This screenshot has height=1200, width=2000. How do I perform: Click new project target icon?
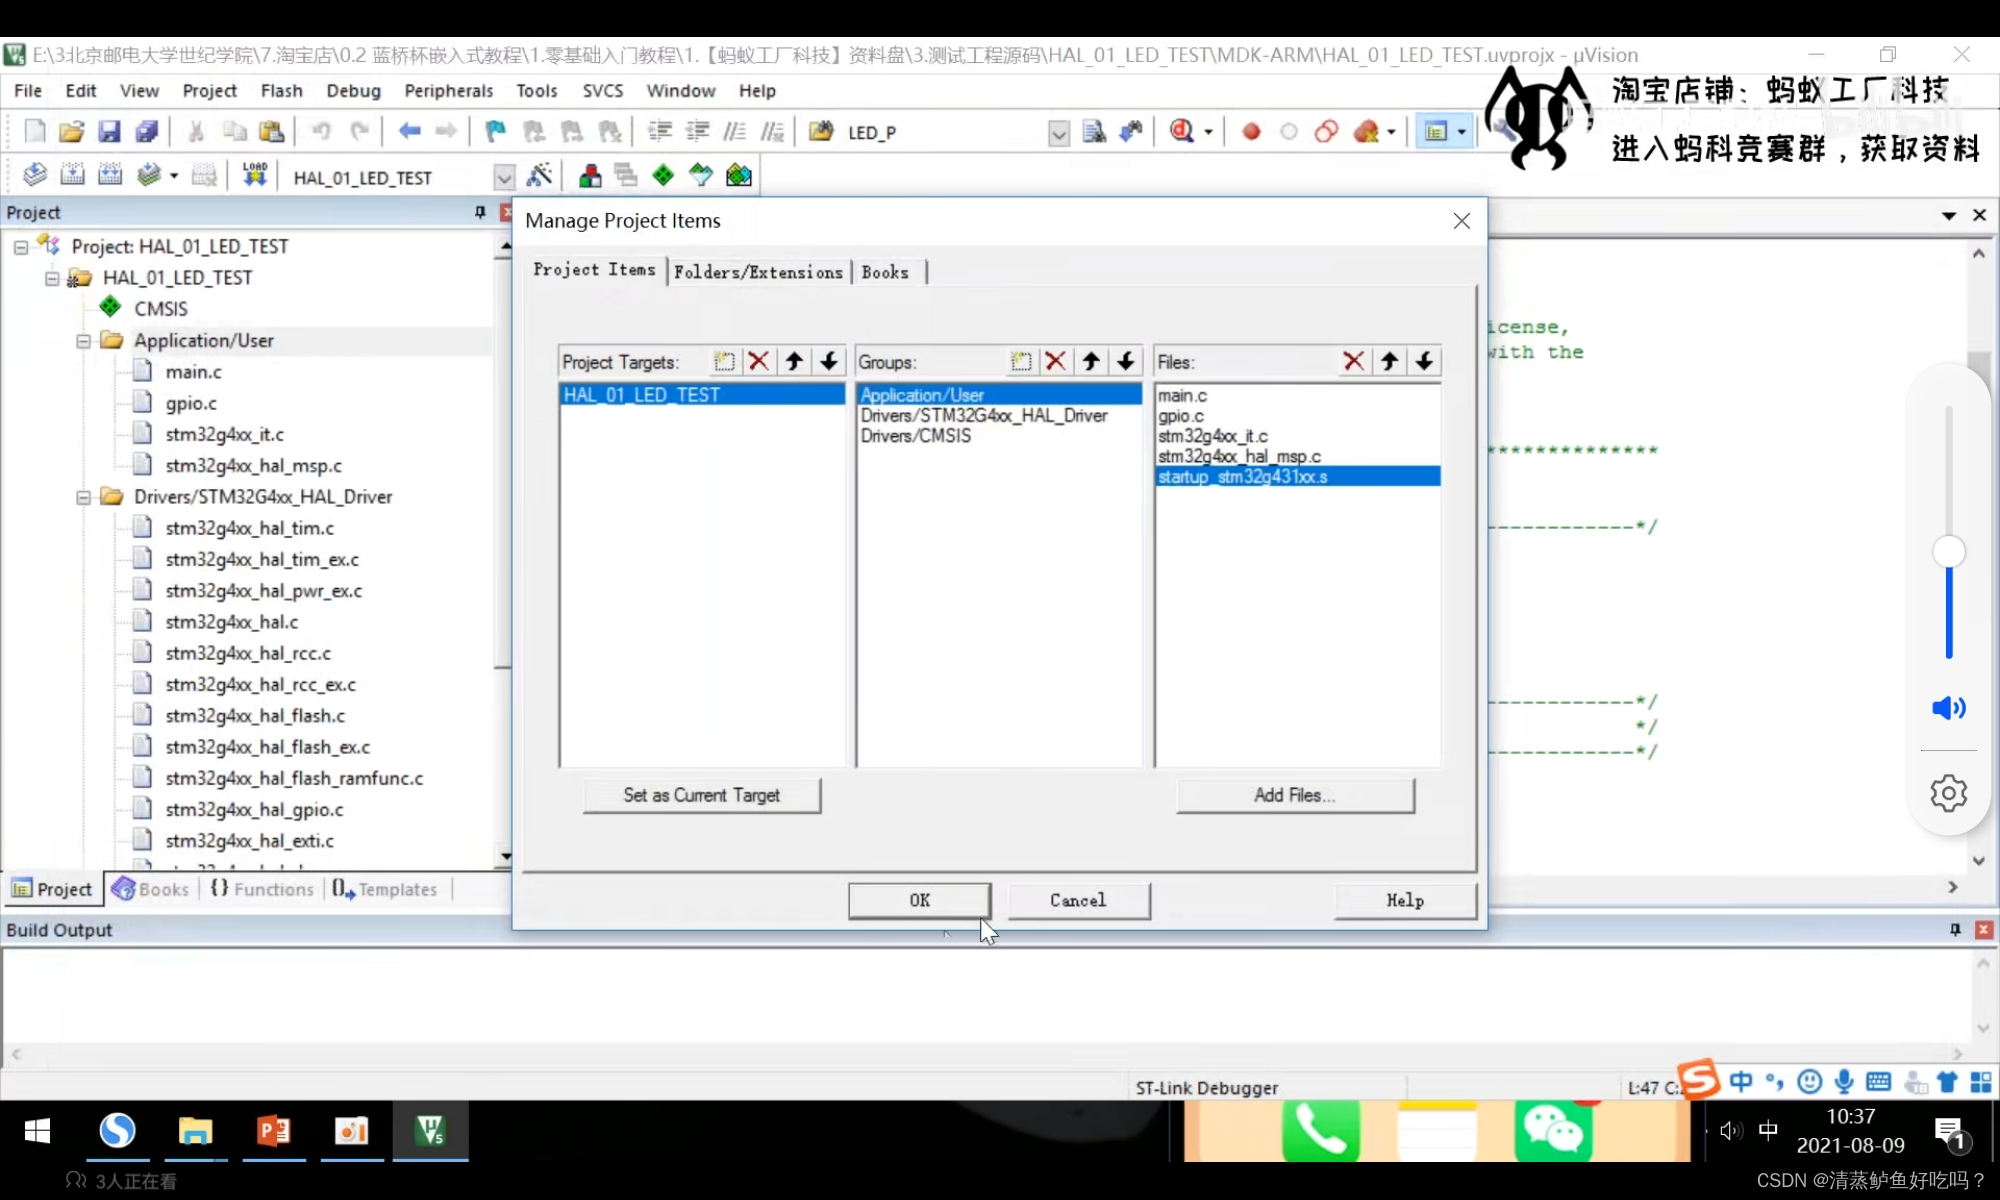coord(724,361)
